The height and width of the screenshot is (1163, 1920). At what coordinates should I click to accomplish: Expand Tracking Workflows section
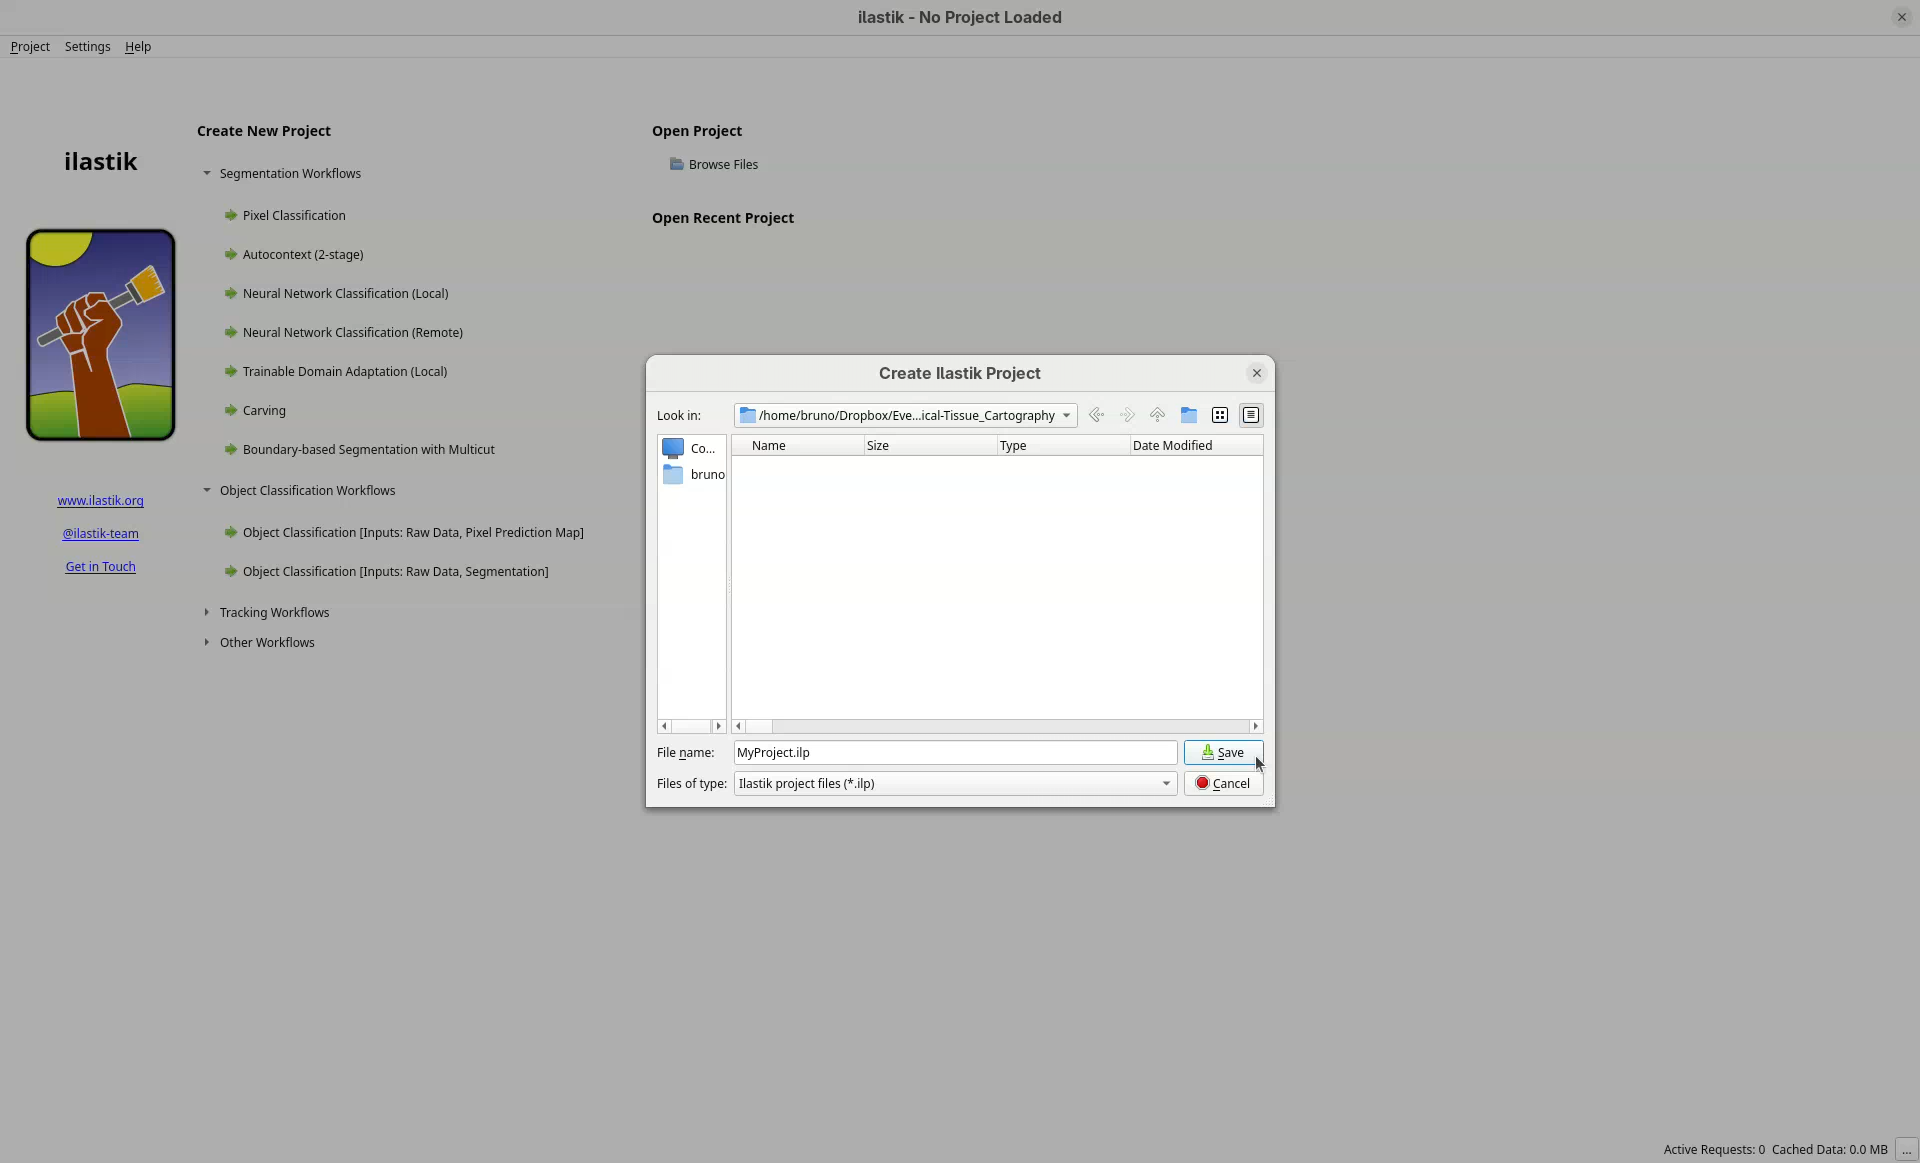tap(207, 612)
